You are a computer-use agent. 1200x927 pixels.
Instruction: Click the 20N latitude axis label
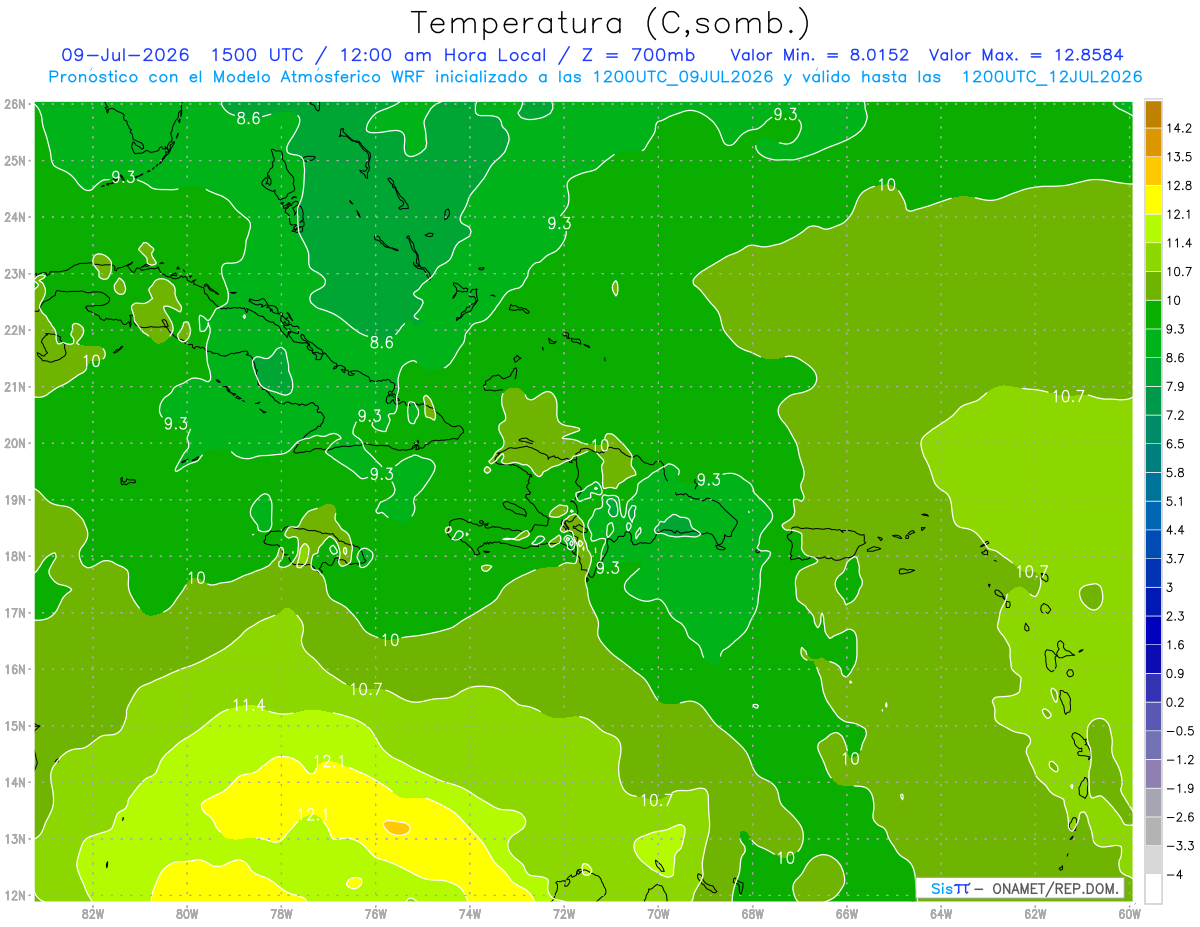click(x=14, y=443)
